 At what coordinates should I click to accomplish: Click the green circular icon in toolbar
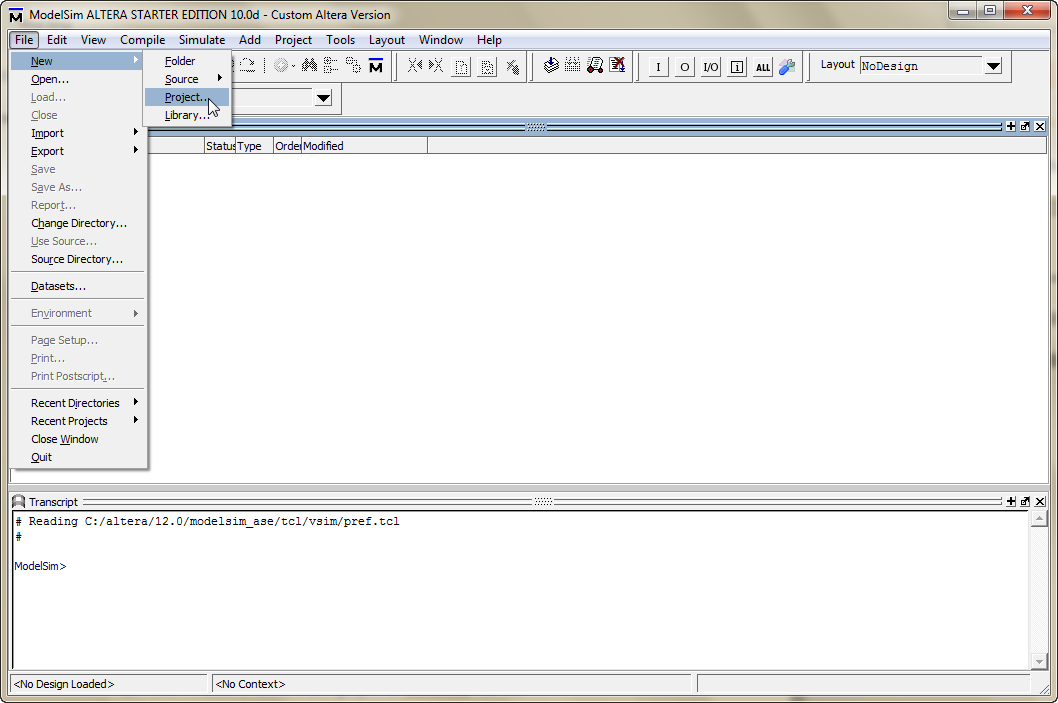tap(281, 65)
